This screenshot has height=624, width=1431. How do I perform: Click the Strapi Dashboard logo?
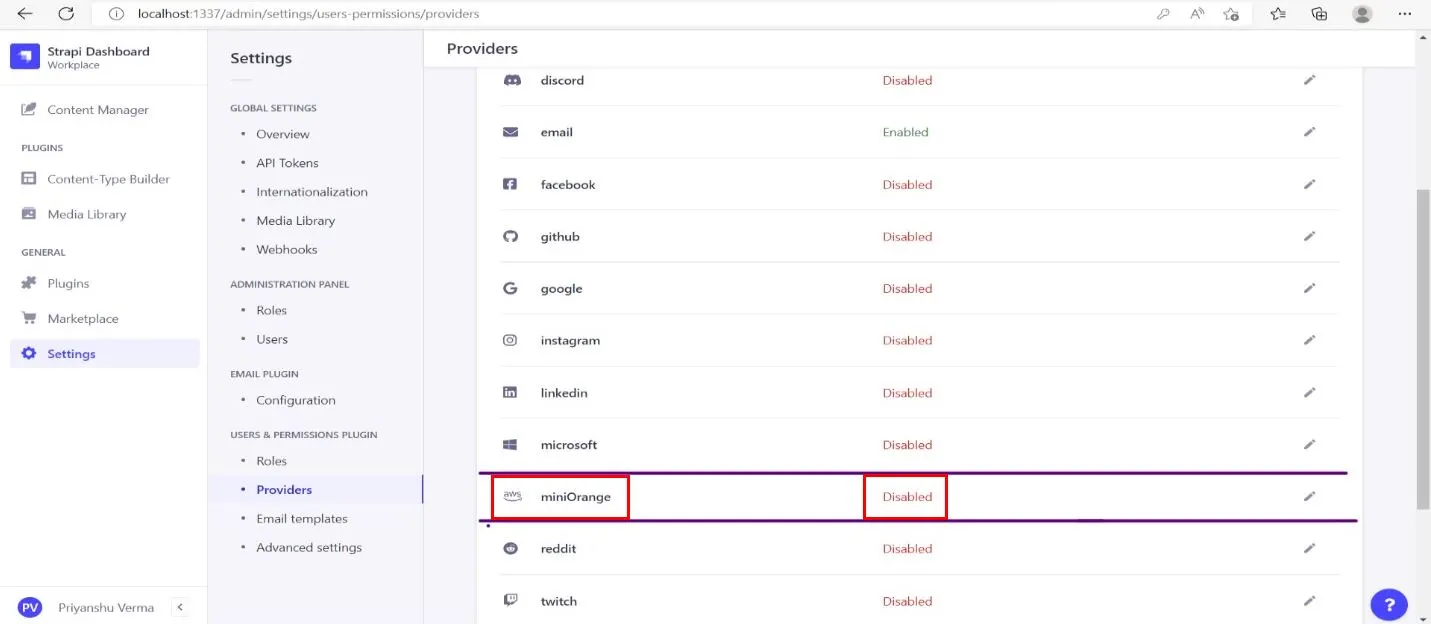coord(25,57)
